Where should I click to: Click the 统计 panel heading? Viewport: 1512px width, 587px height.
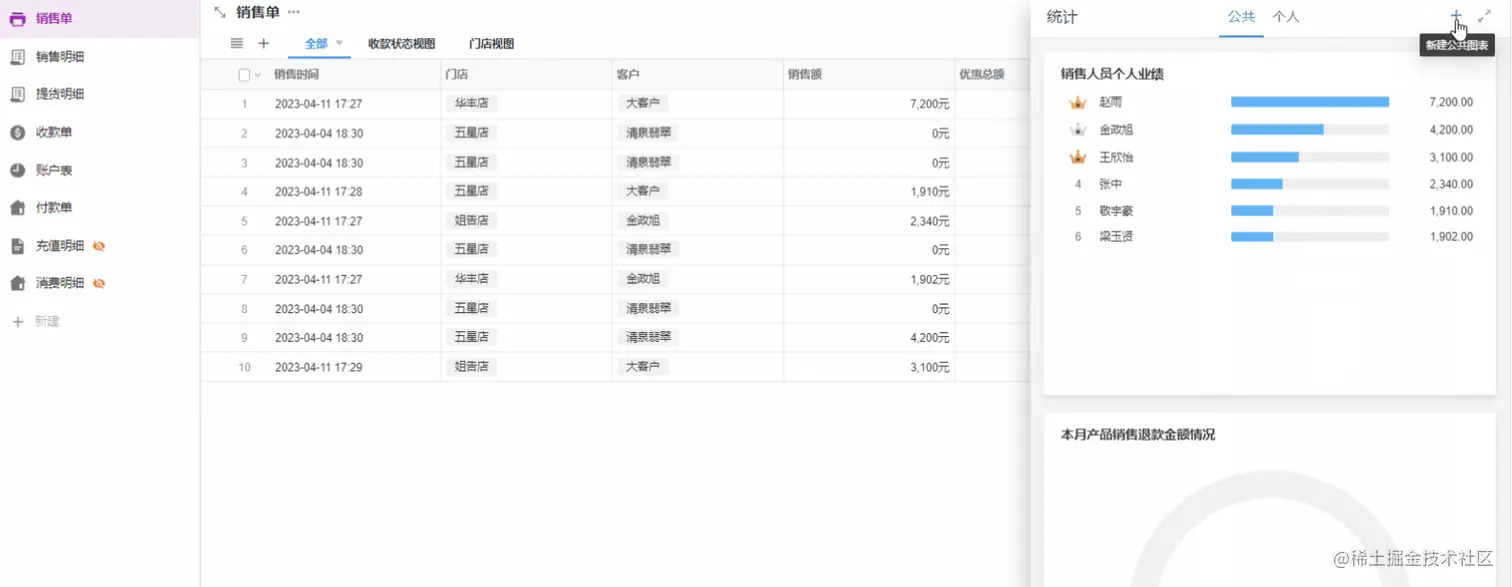pyautogui.click(x=1062, y=17)
